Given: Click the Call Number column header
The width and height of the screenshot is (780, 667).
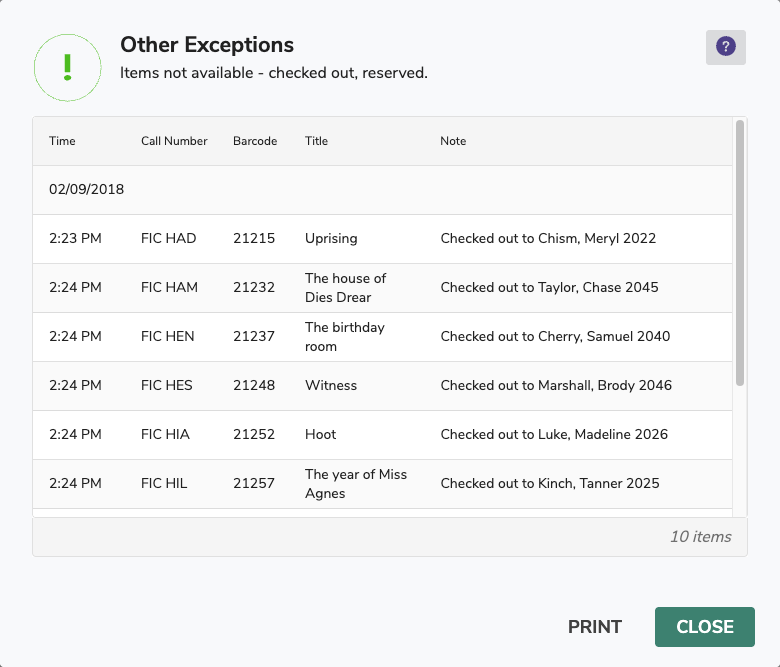Looking at the screenshot, I should click(174, 141).
